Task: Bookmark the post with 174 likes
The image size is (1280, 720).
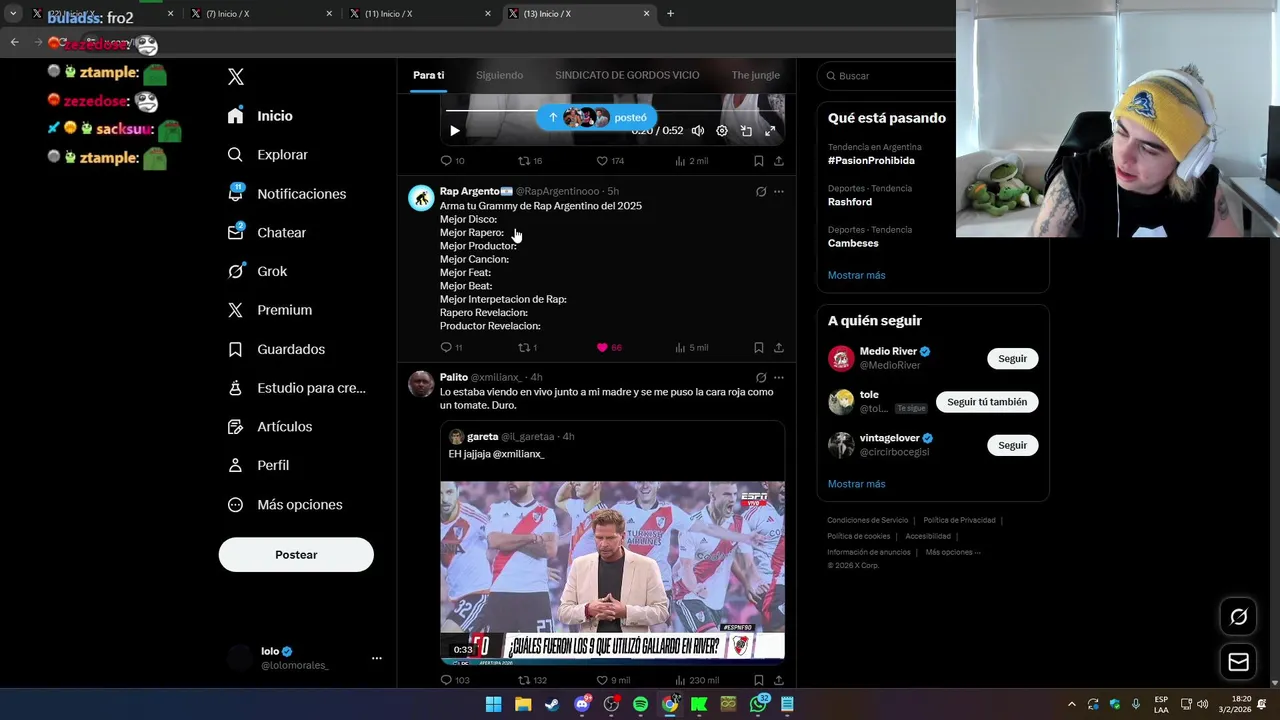Action: tap(758, 161)
